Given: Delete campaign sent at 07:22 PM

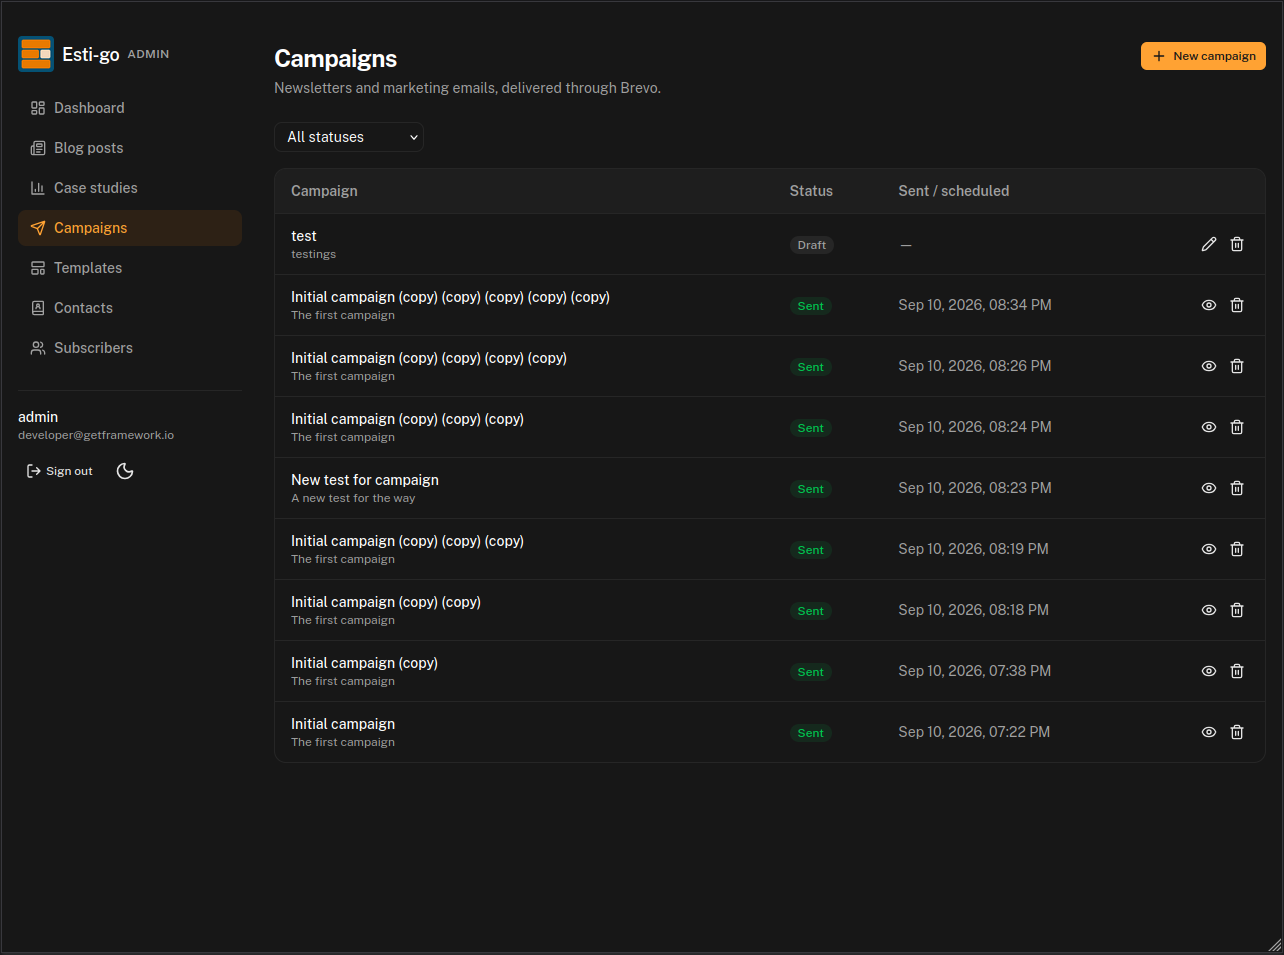Looking at the screenshot, I should tap(1237, 732).
